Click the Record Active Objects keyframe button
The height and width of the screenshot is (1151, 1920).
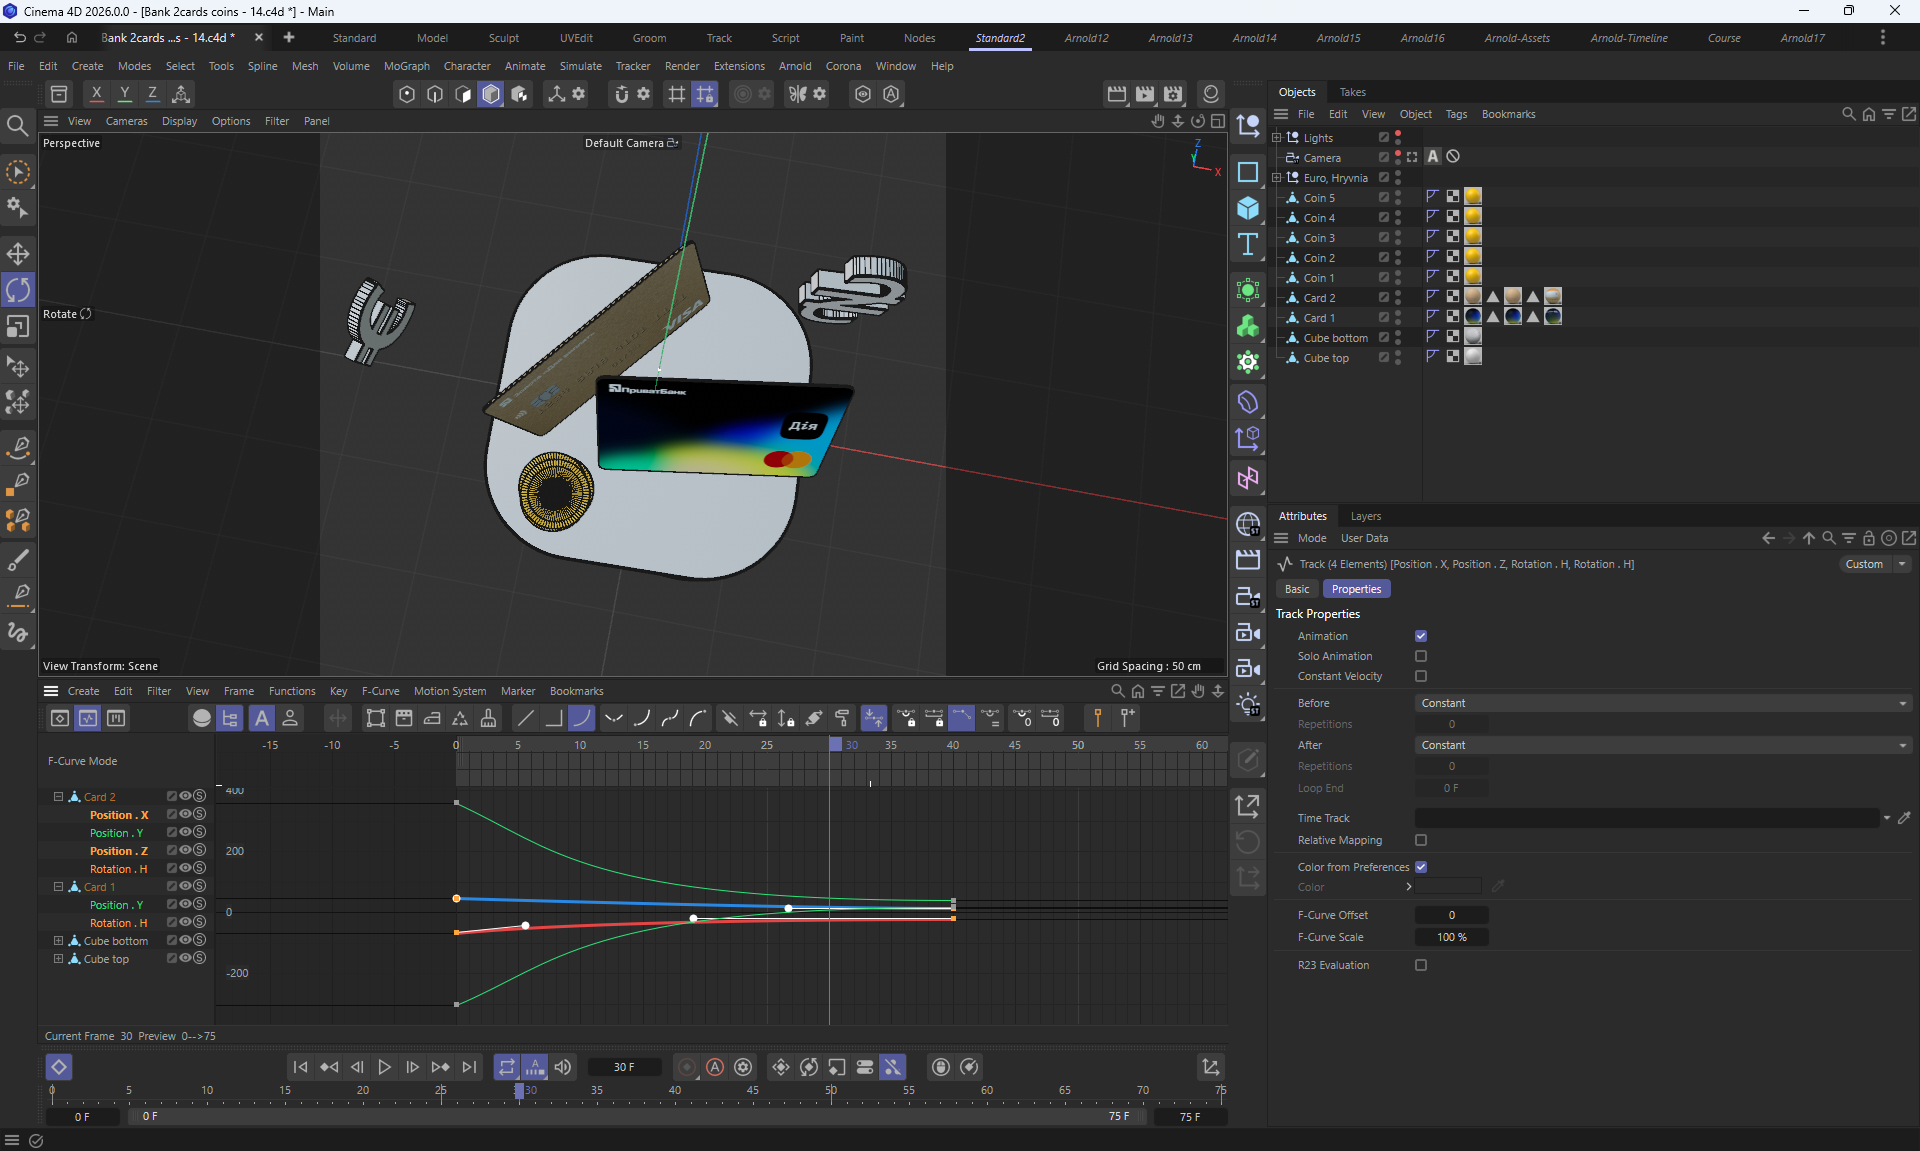coord(687,1067)
